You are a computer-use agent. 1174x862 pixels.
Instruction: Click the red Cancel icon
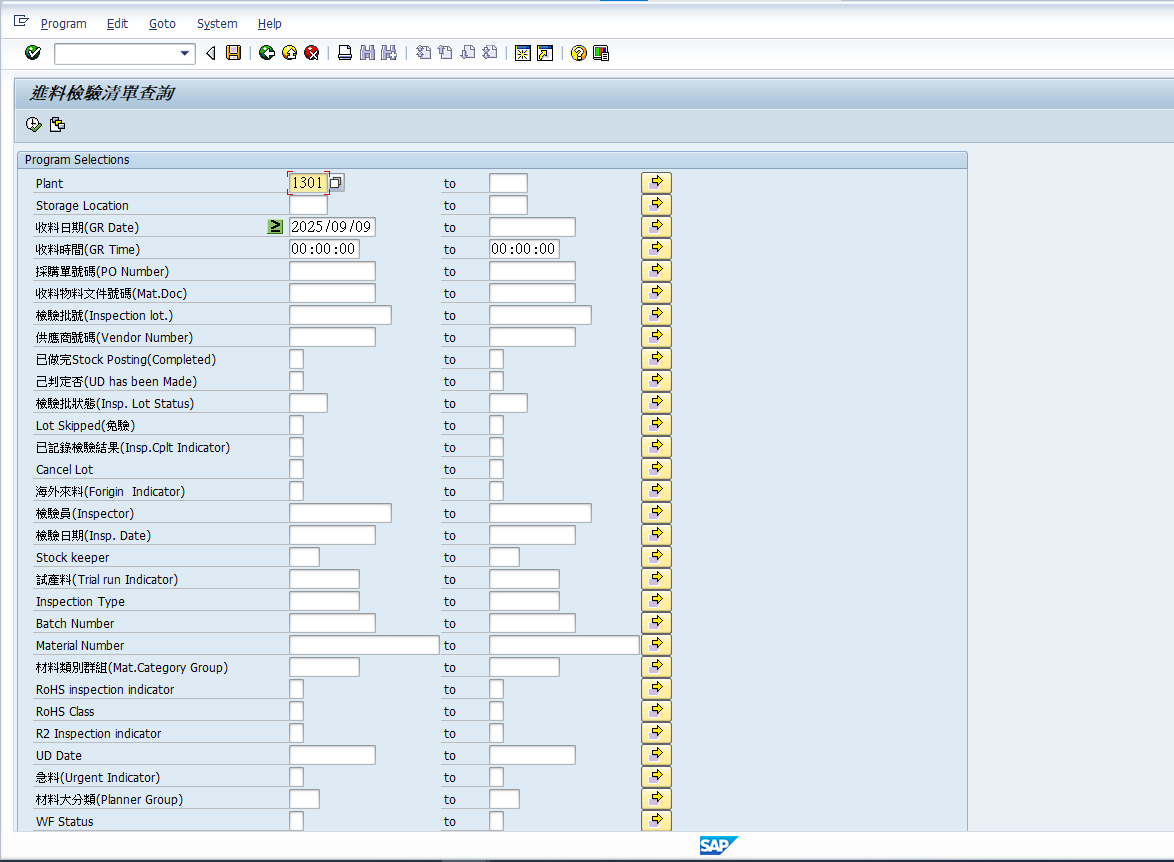[312, 53]
